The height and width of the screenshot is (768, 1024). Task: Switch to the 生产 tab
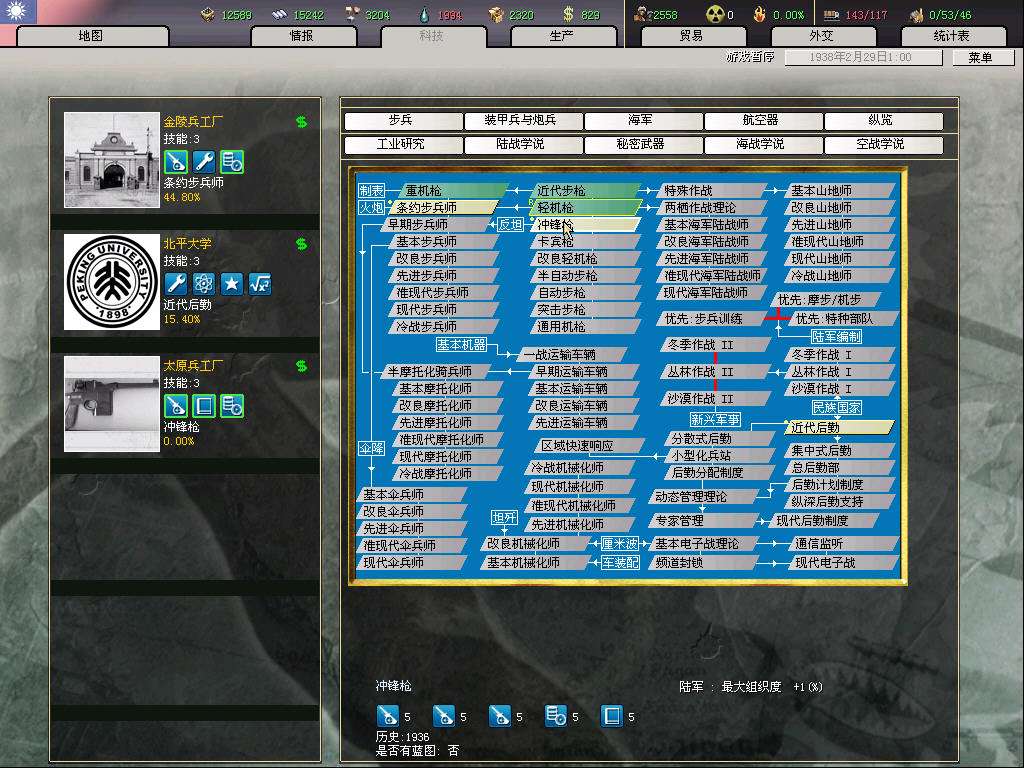click(x=562, y=36)
